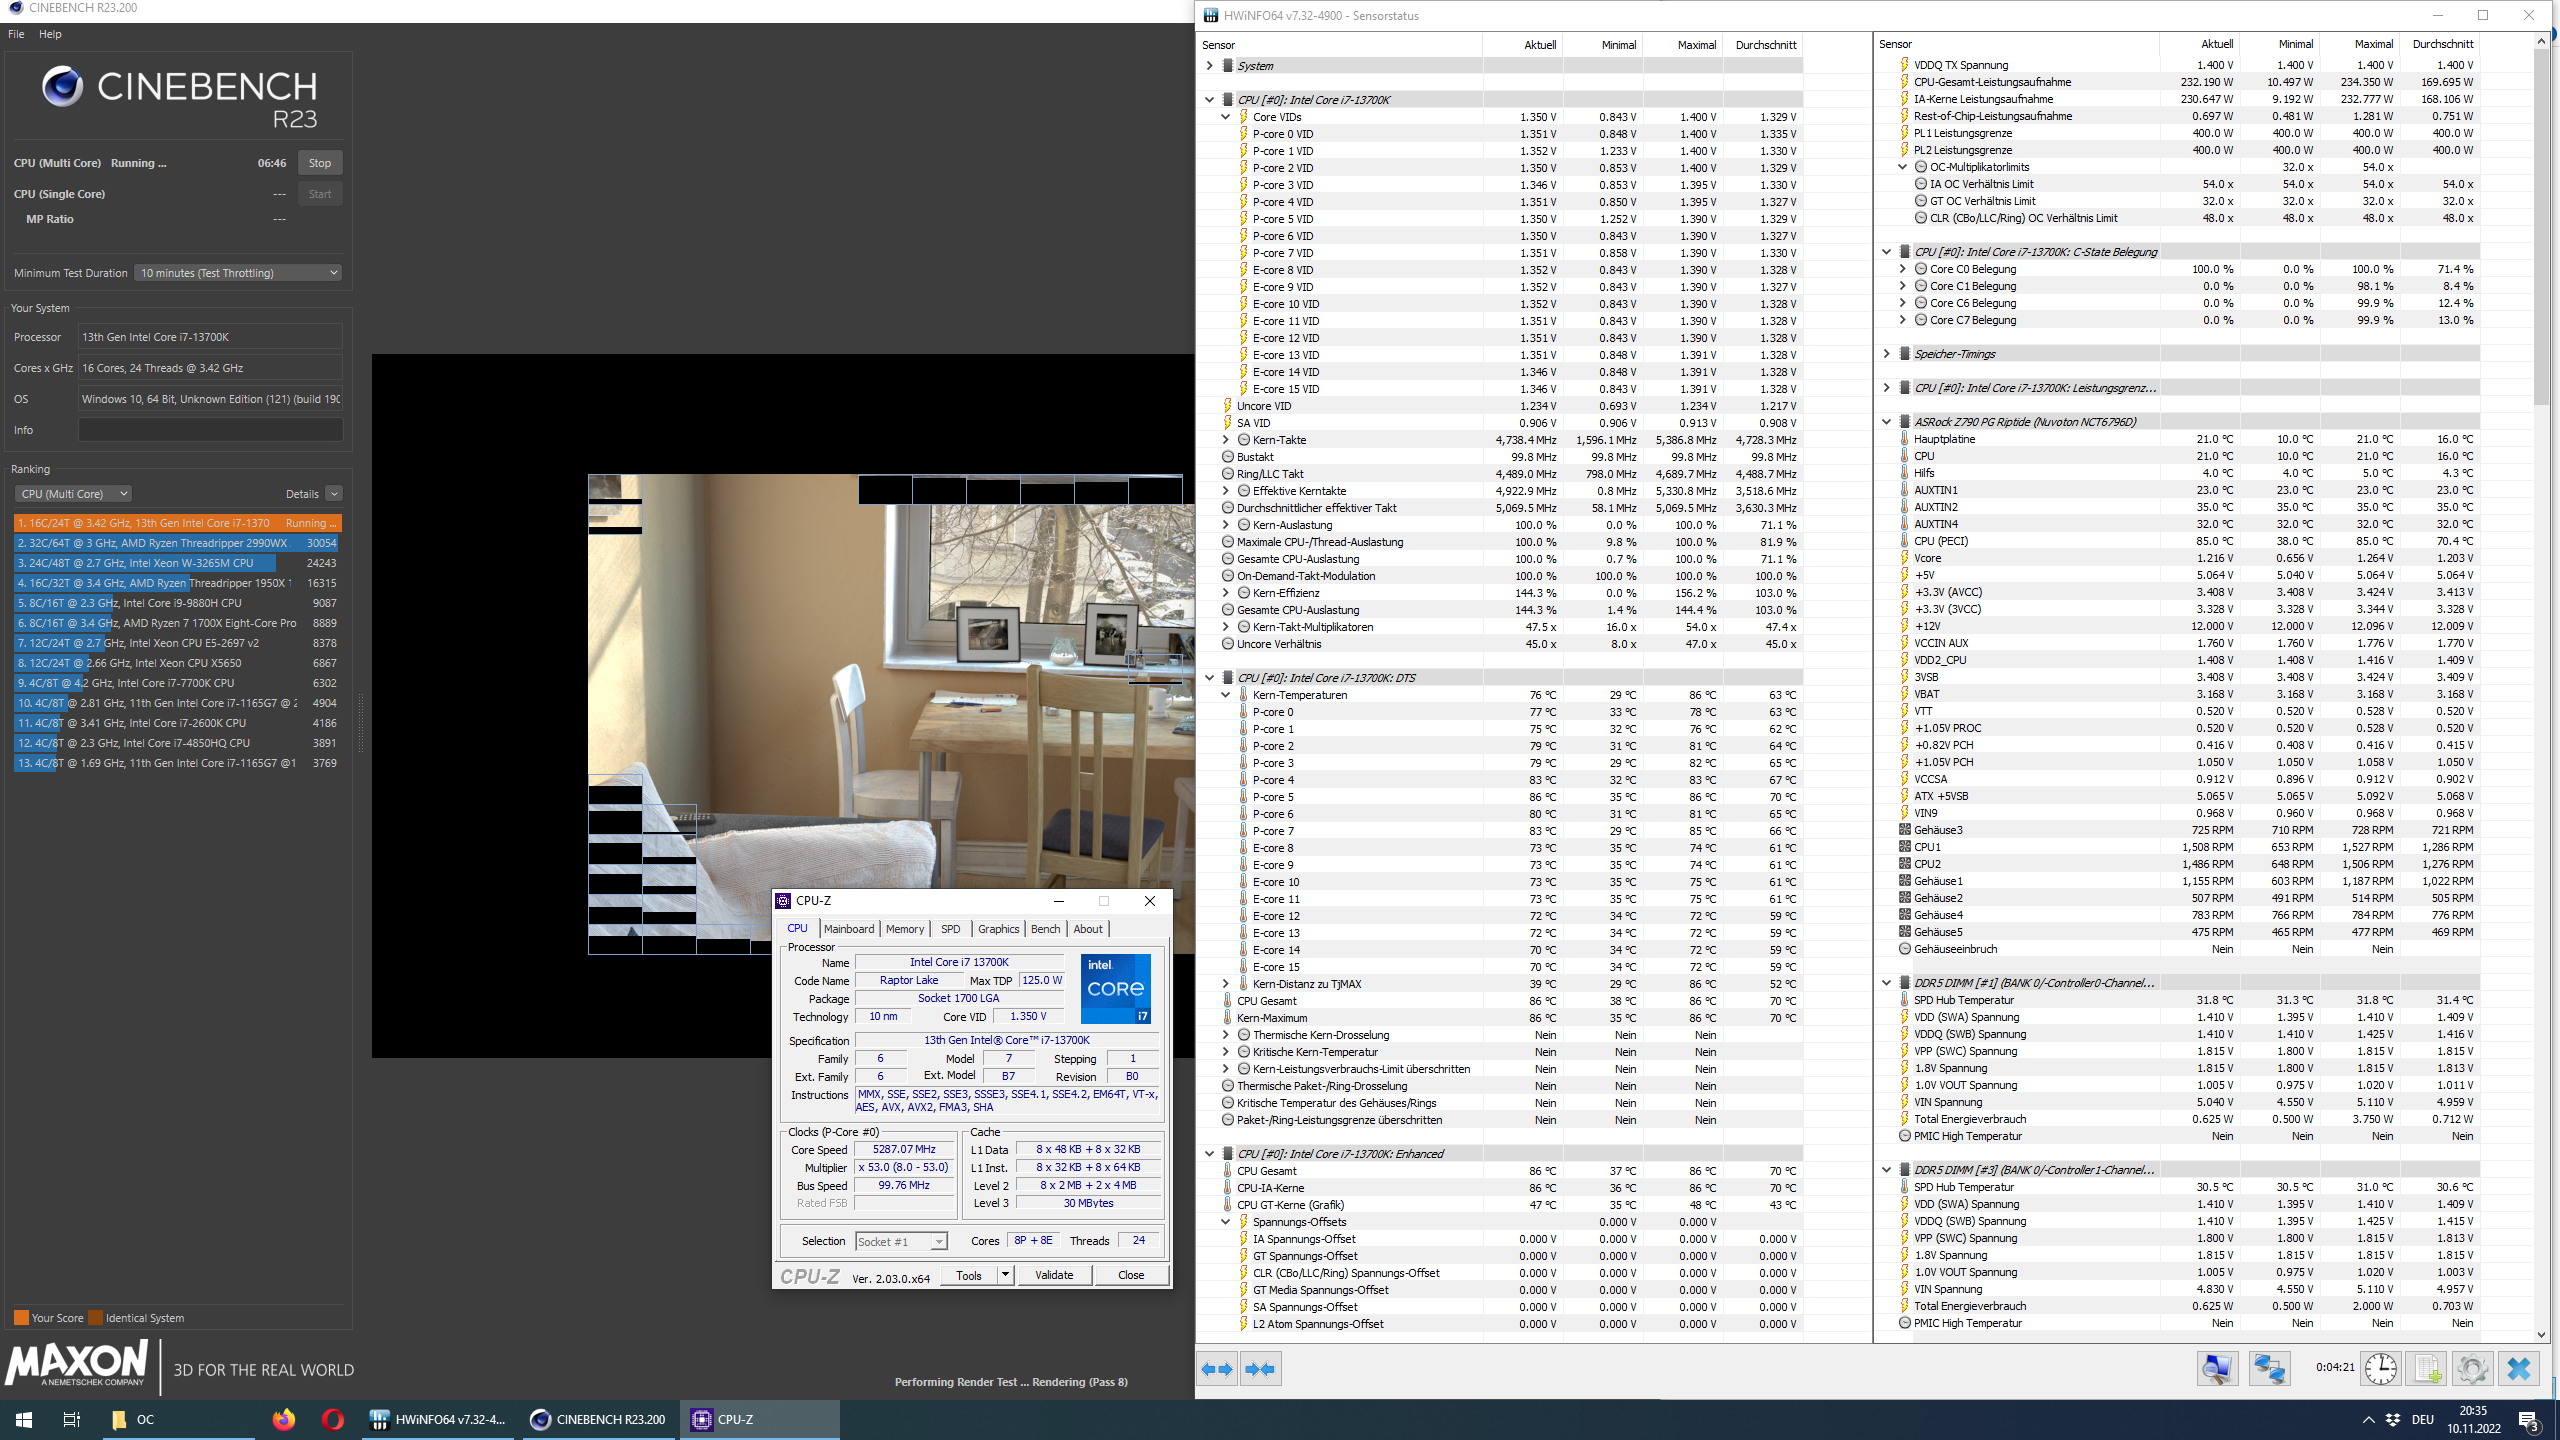
Task: Click HWiNFO expand-columns left-right arrows icon
Action: 1217,1369
